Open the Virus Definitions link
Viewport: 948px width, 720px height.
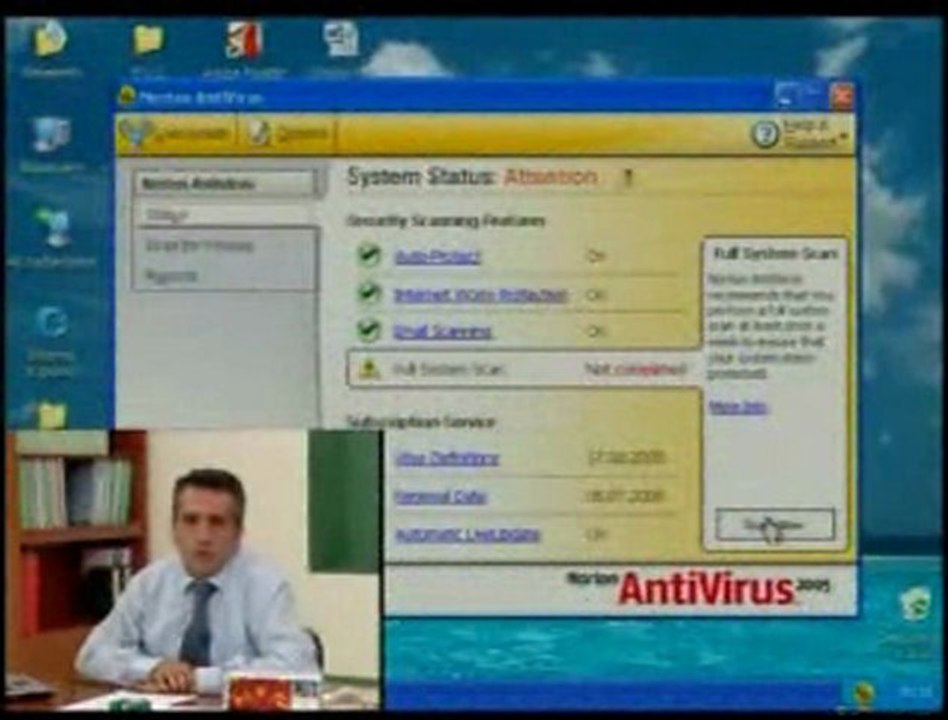447,458
